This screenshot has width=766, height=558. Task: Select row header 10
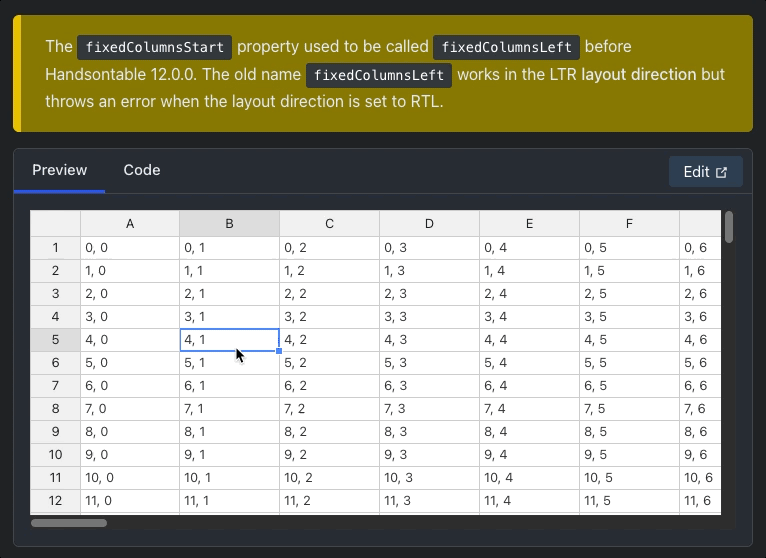[55, 454]
